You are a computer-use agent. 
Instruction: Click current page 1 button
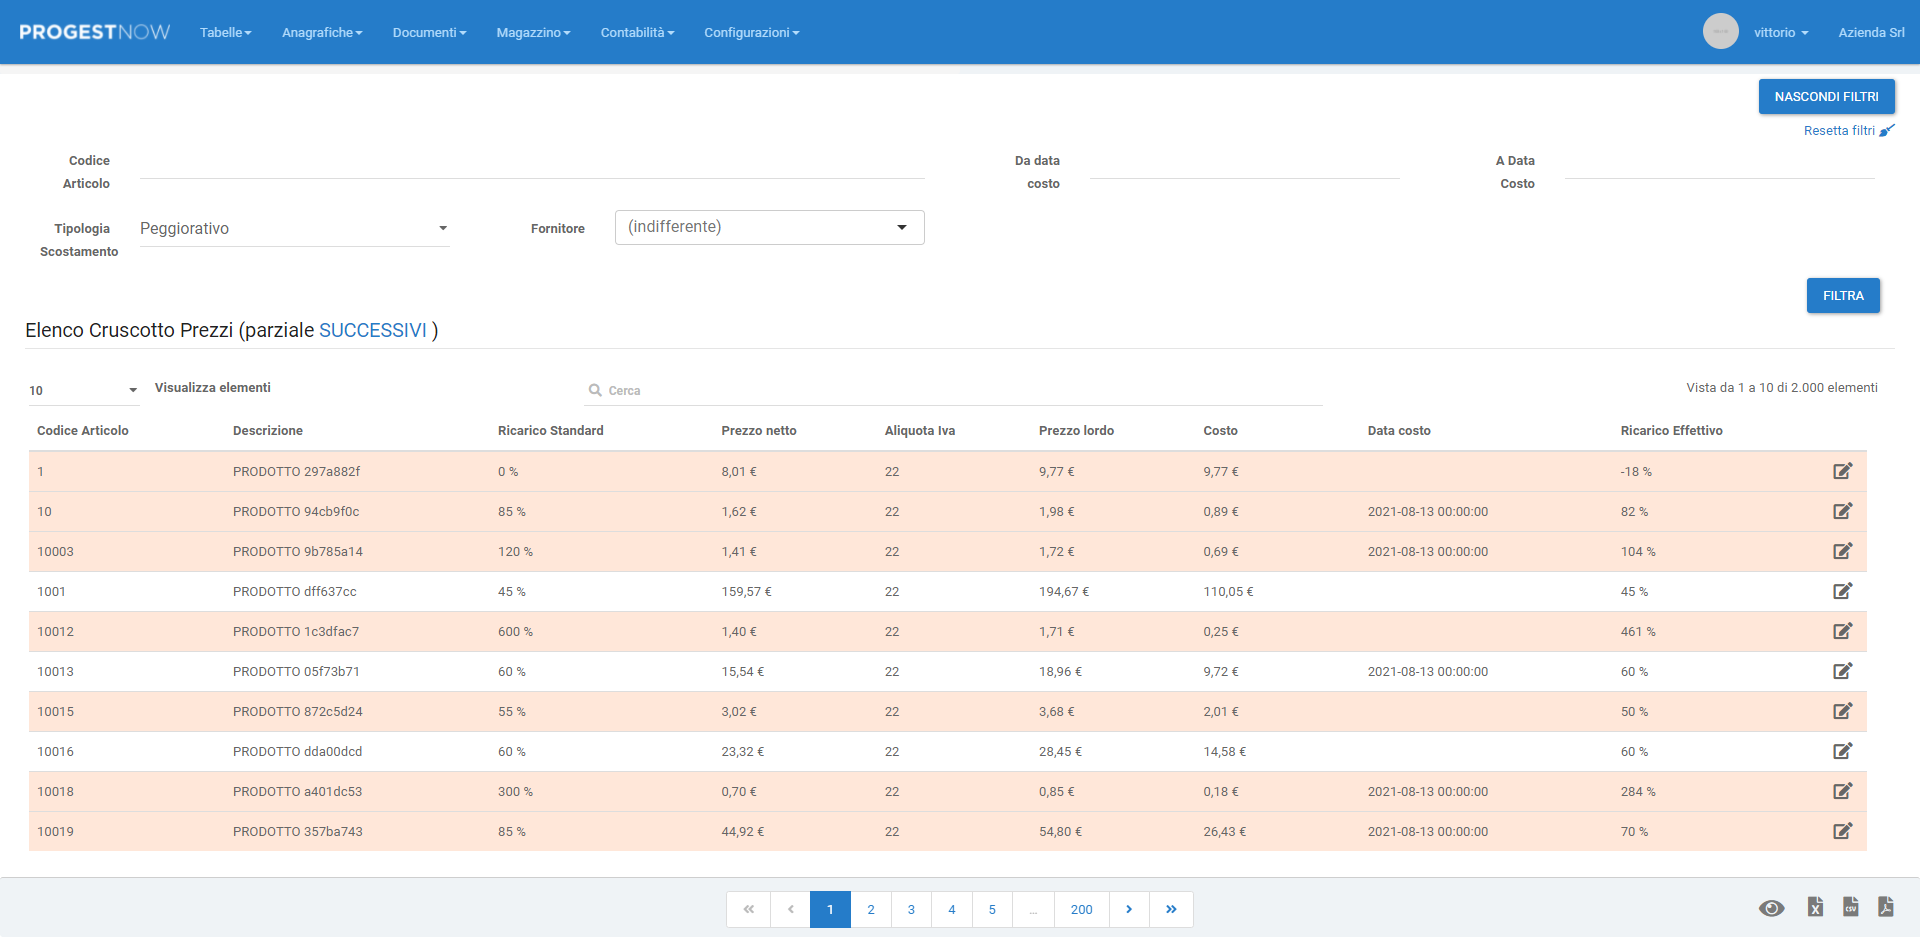click(x=830, y=909)
